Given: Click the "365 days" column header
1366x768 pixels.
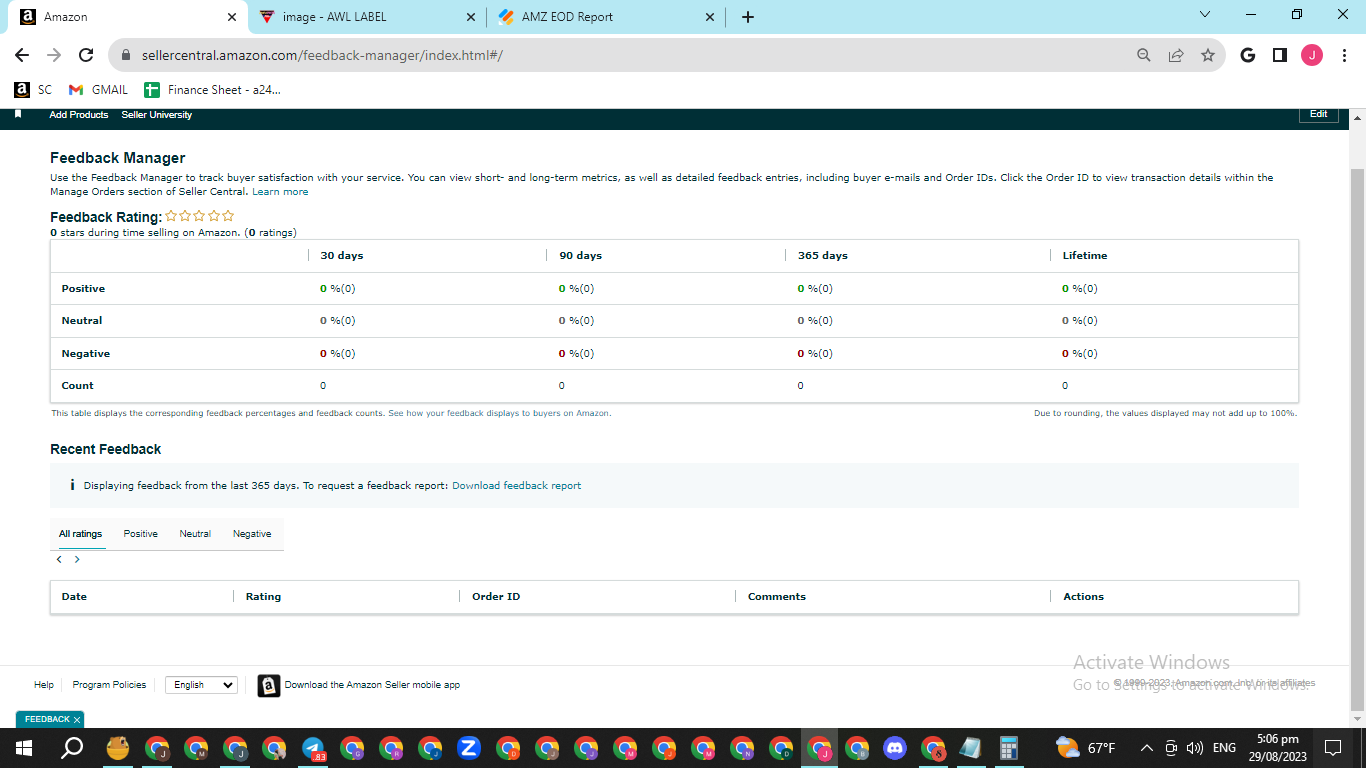Looking at the screenshot, I should click(823, 256).
